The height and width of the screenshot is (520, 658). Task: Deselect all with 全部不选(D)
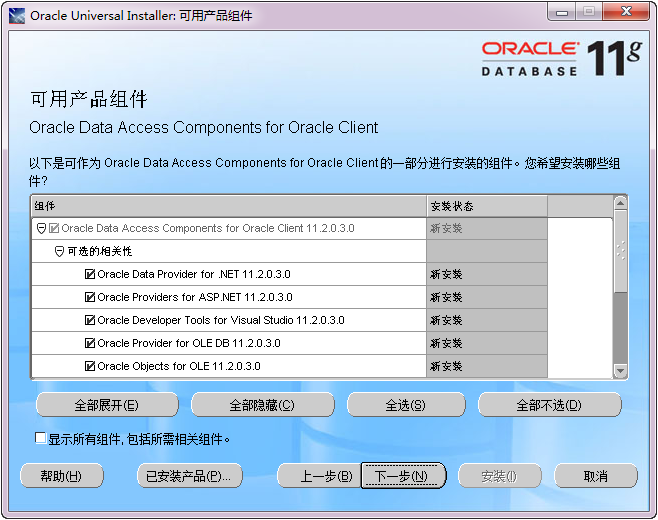549,405
